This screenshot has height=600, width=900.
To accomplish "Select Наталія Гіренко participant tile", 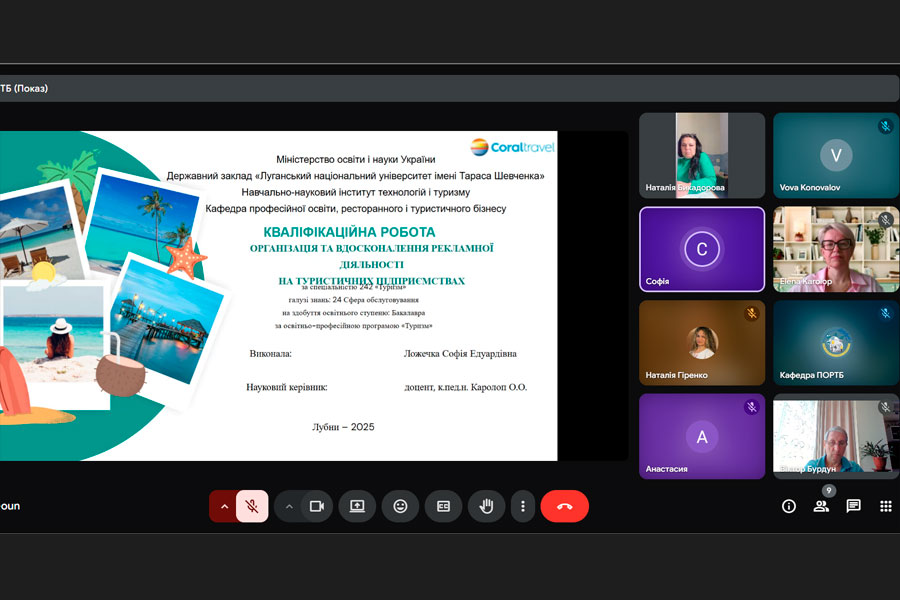I will click(x=702, y=343).
